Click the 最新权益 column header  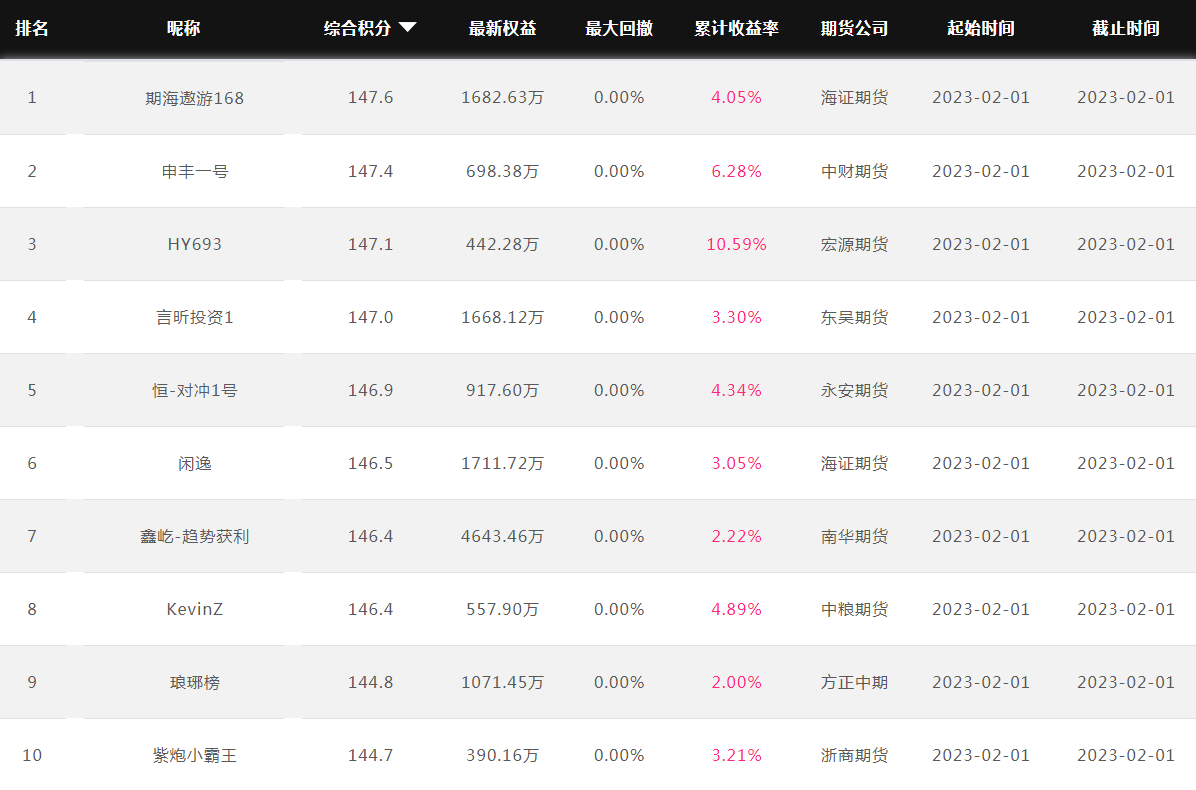(x=502, y=28)
